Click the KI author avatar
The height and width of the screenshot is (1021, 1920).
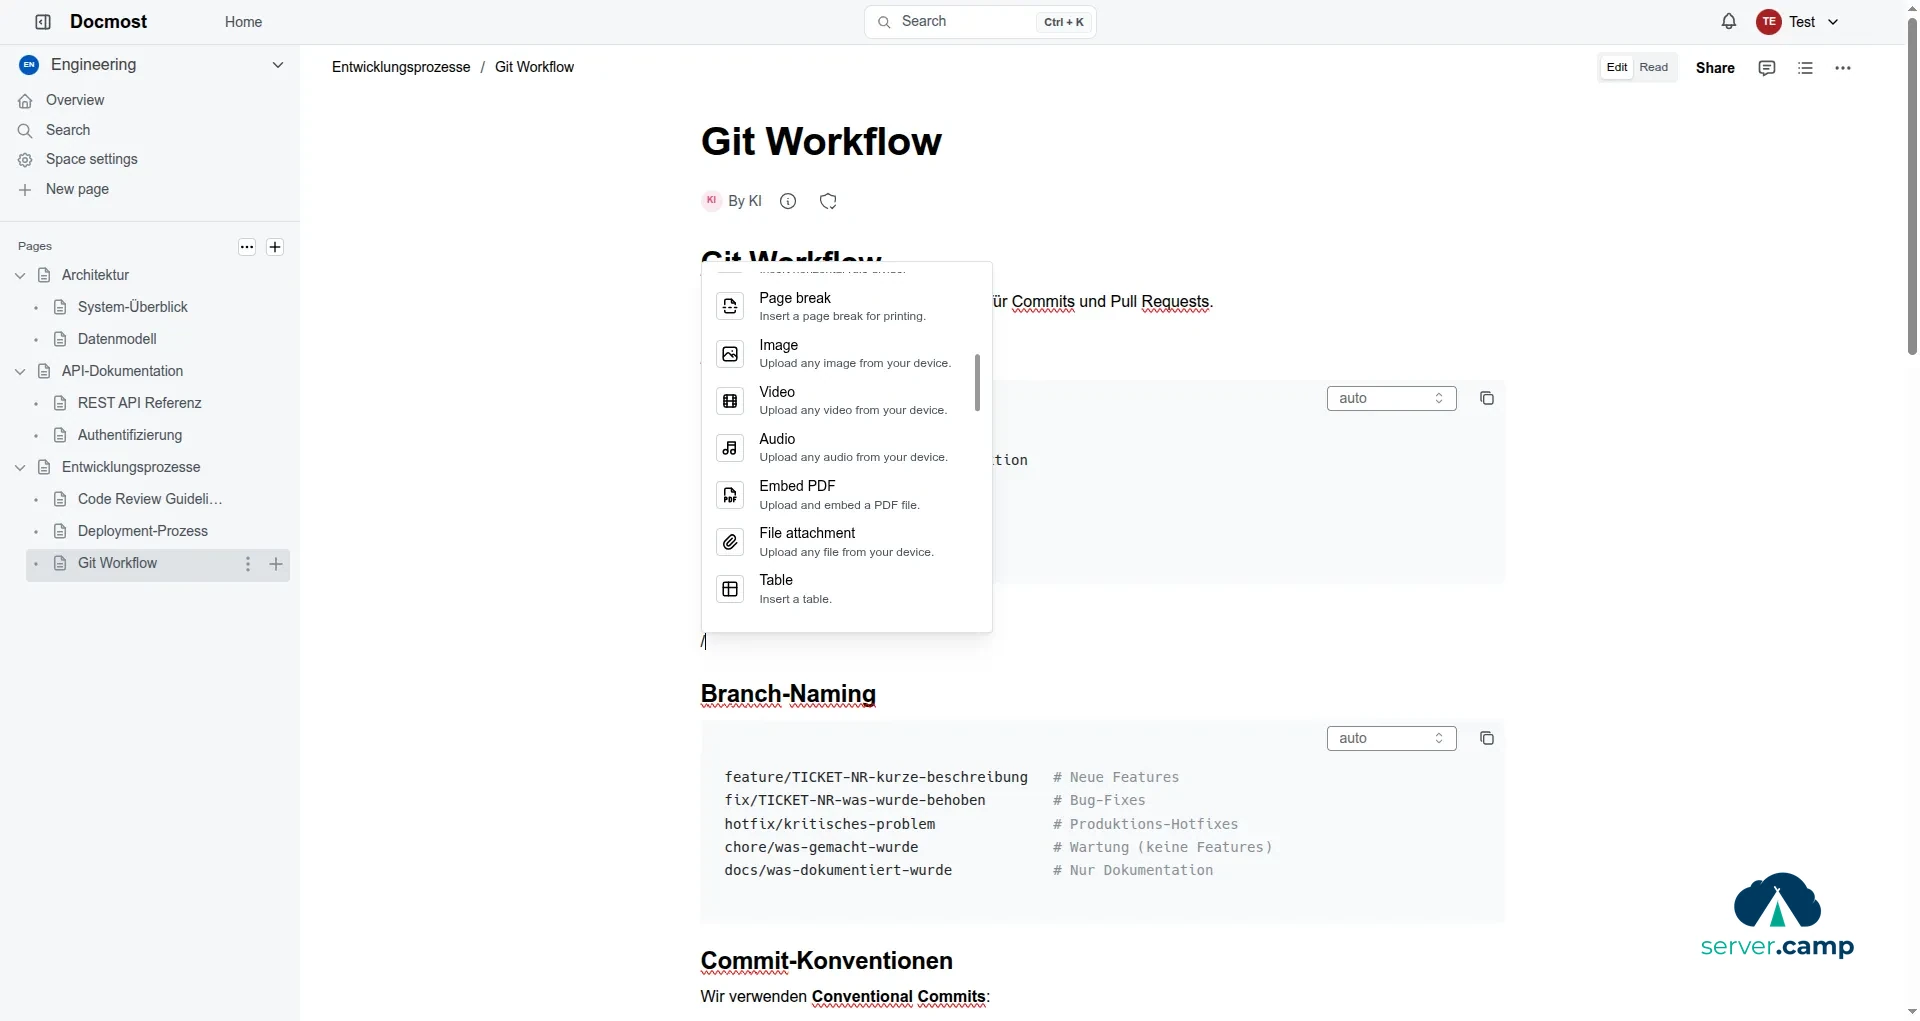click(x=711, y=201)
